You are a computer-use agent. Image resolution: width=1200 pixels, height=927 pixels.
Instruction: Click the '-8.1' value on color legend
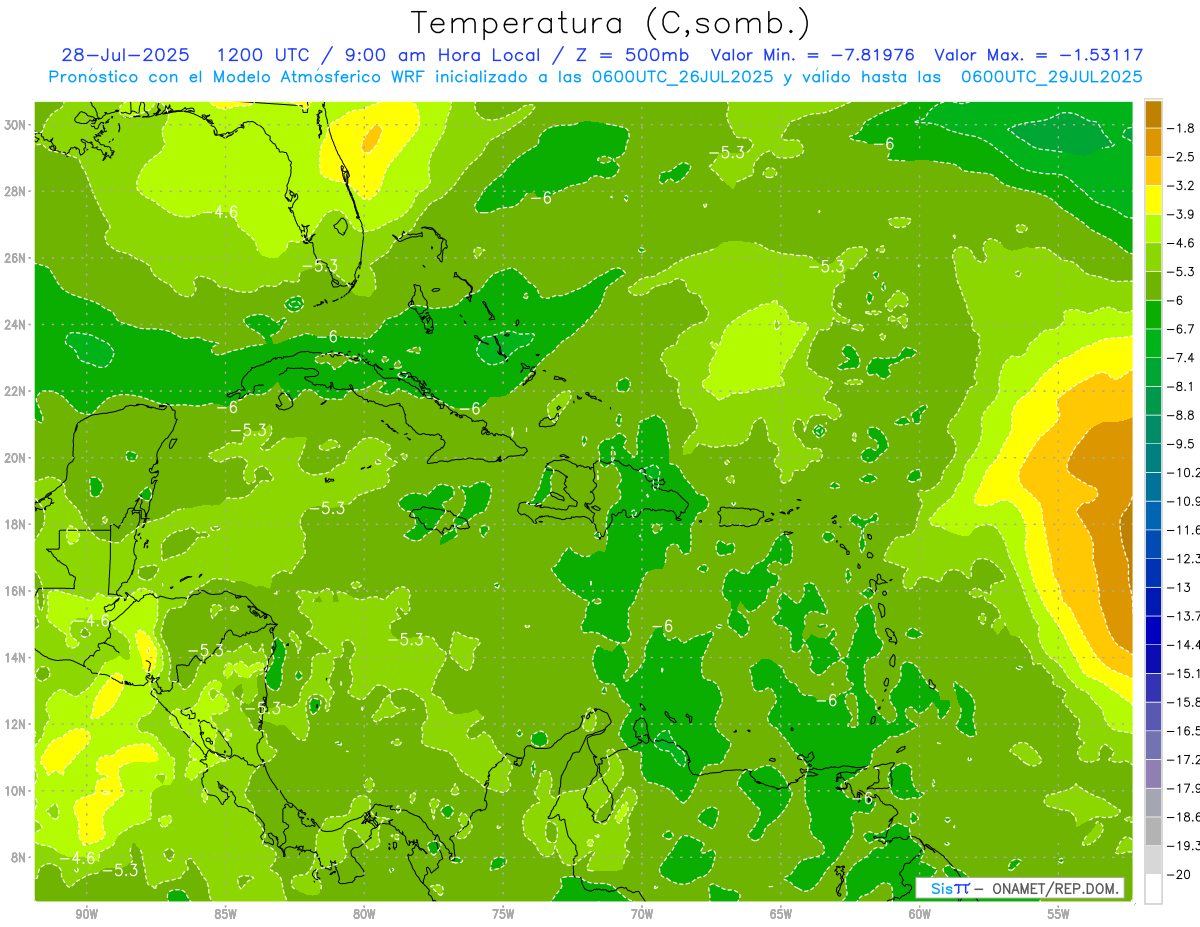coord(1183,386)
